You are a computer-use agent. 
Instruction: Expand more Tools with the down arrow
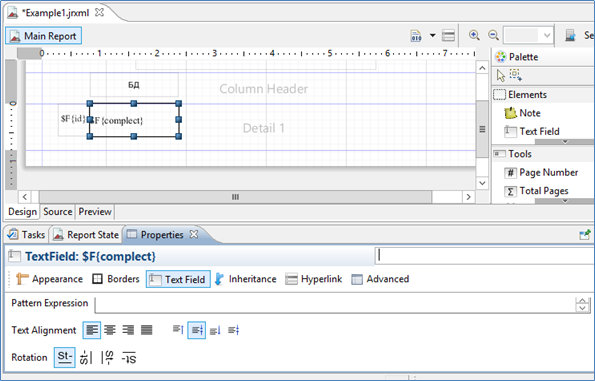point(565,201)
